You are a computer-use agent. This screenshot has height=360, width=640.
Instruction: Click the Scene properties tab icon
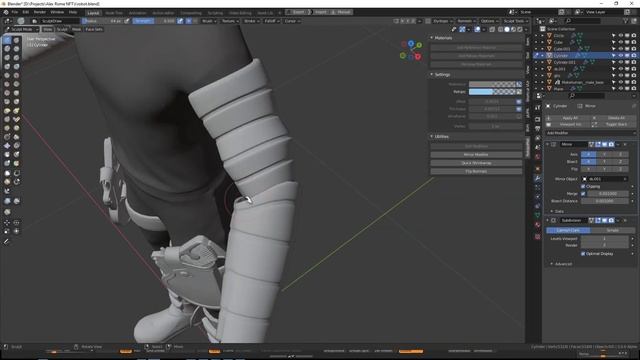(x=538, y=147)
